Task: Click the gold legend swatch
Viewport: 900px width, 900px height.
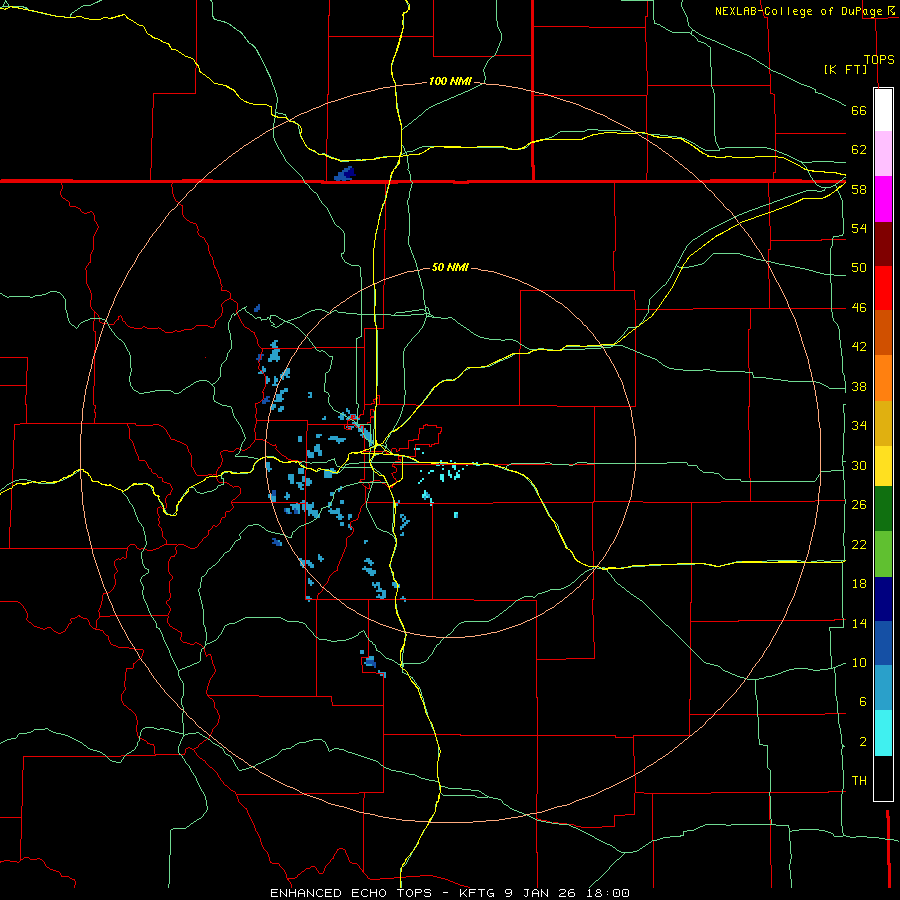Action: pos(883,423)
